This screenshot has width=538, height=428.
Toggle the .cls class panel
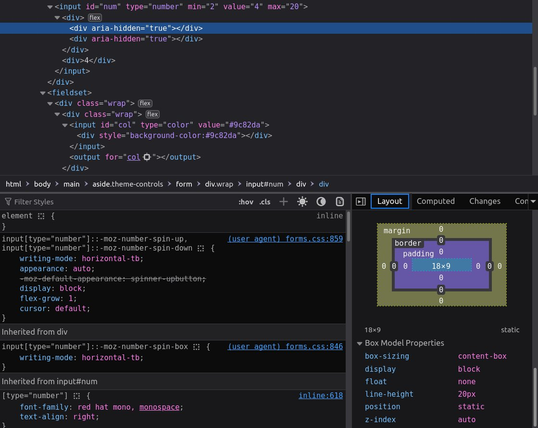point(265,202)
